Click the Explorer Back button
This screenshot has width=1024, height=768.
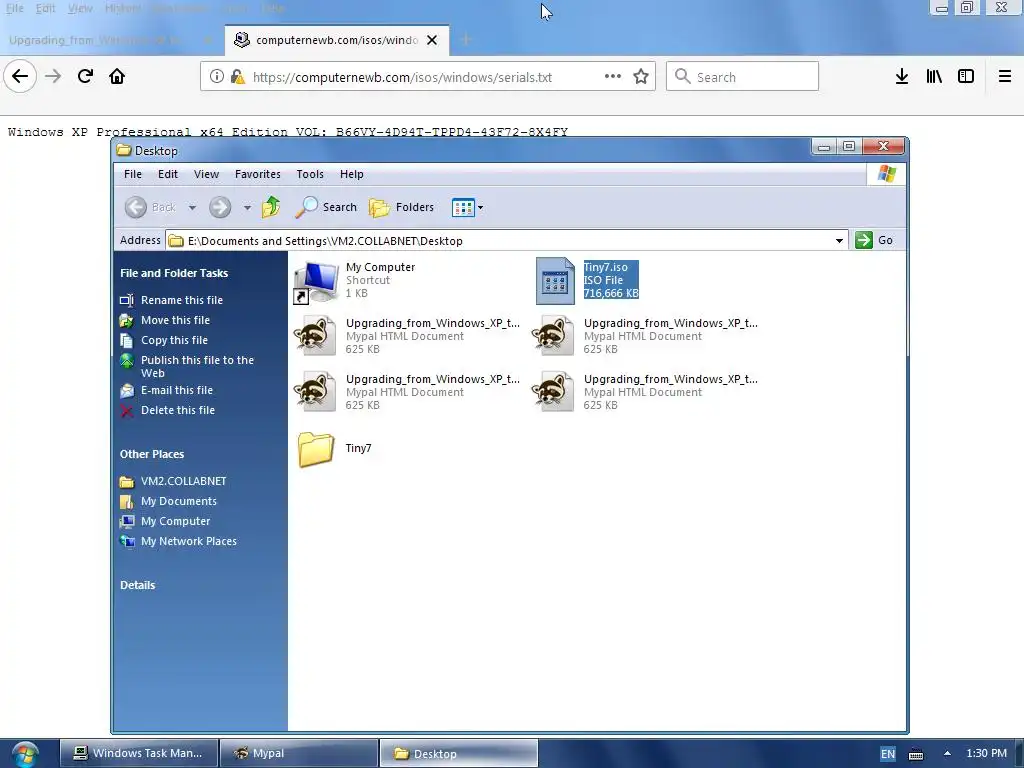pos(150,207)
